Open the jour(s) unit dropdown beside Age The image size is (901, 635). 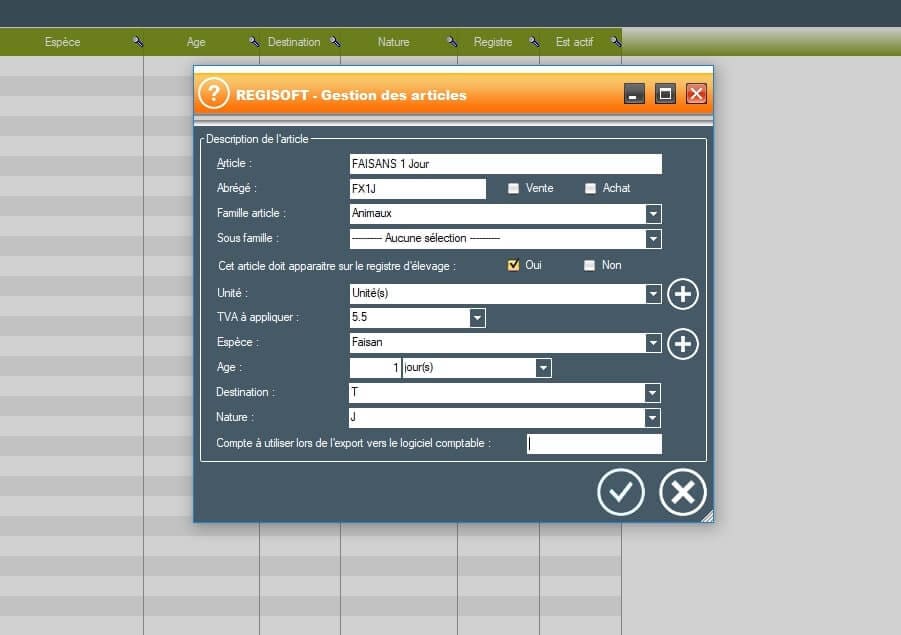541,368
